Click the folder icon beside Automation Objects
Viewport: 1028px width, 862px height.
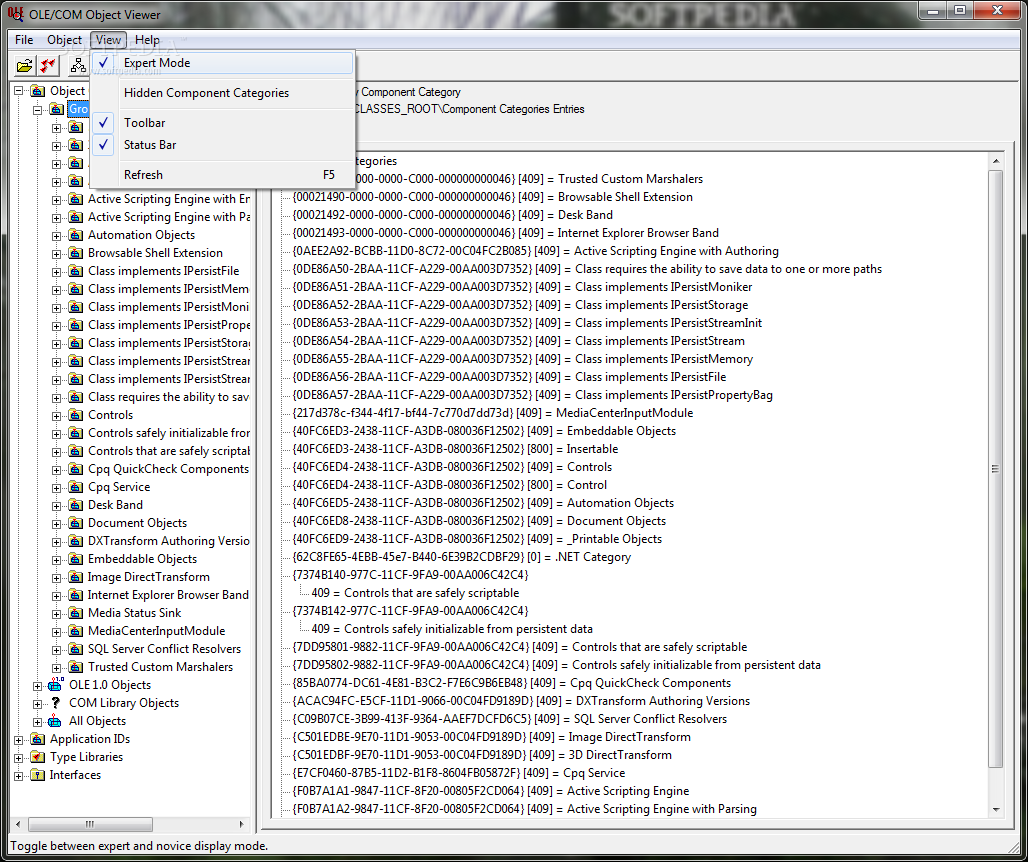coord(76,235)
